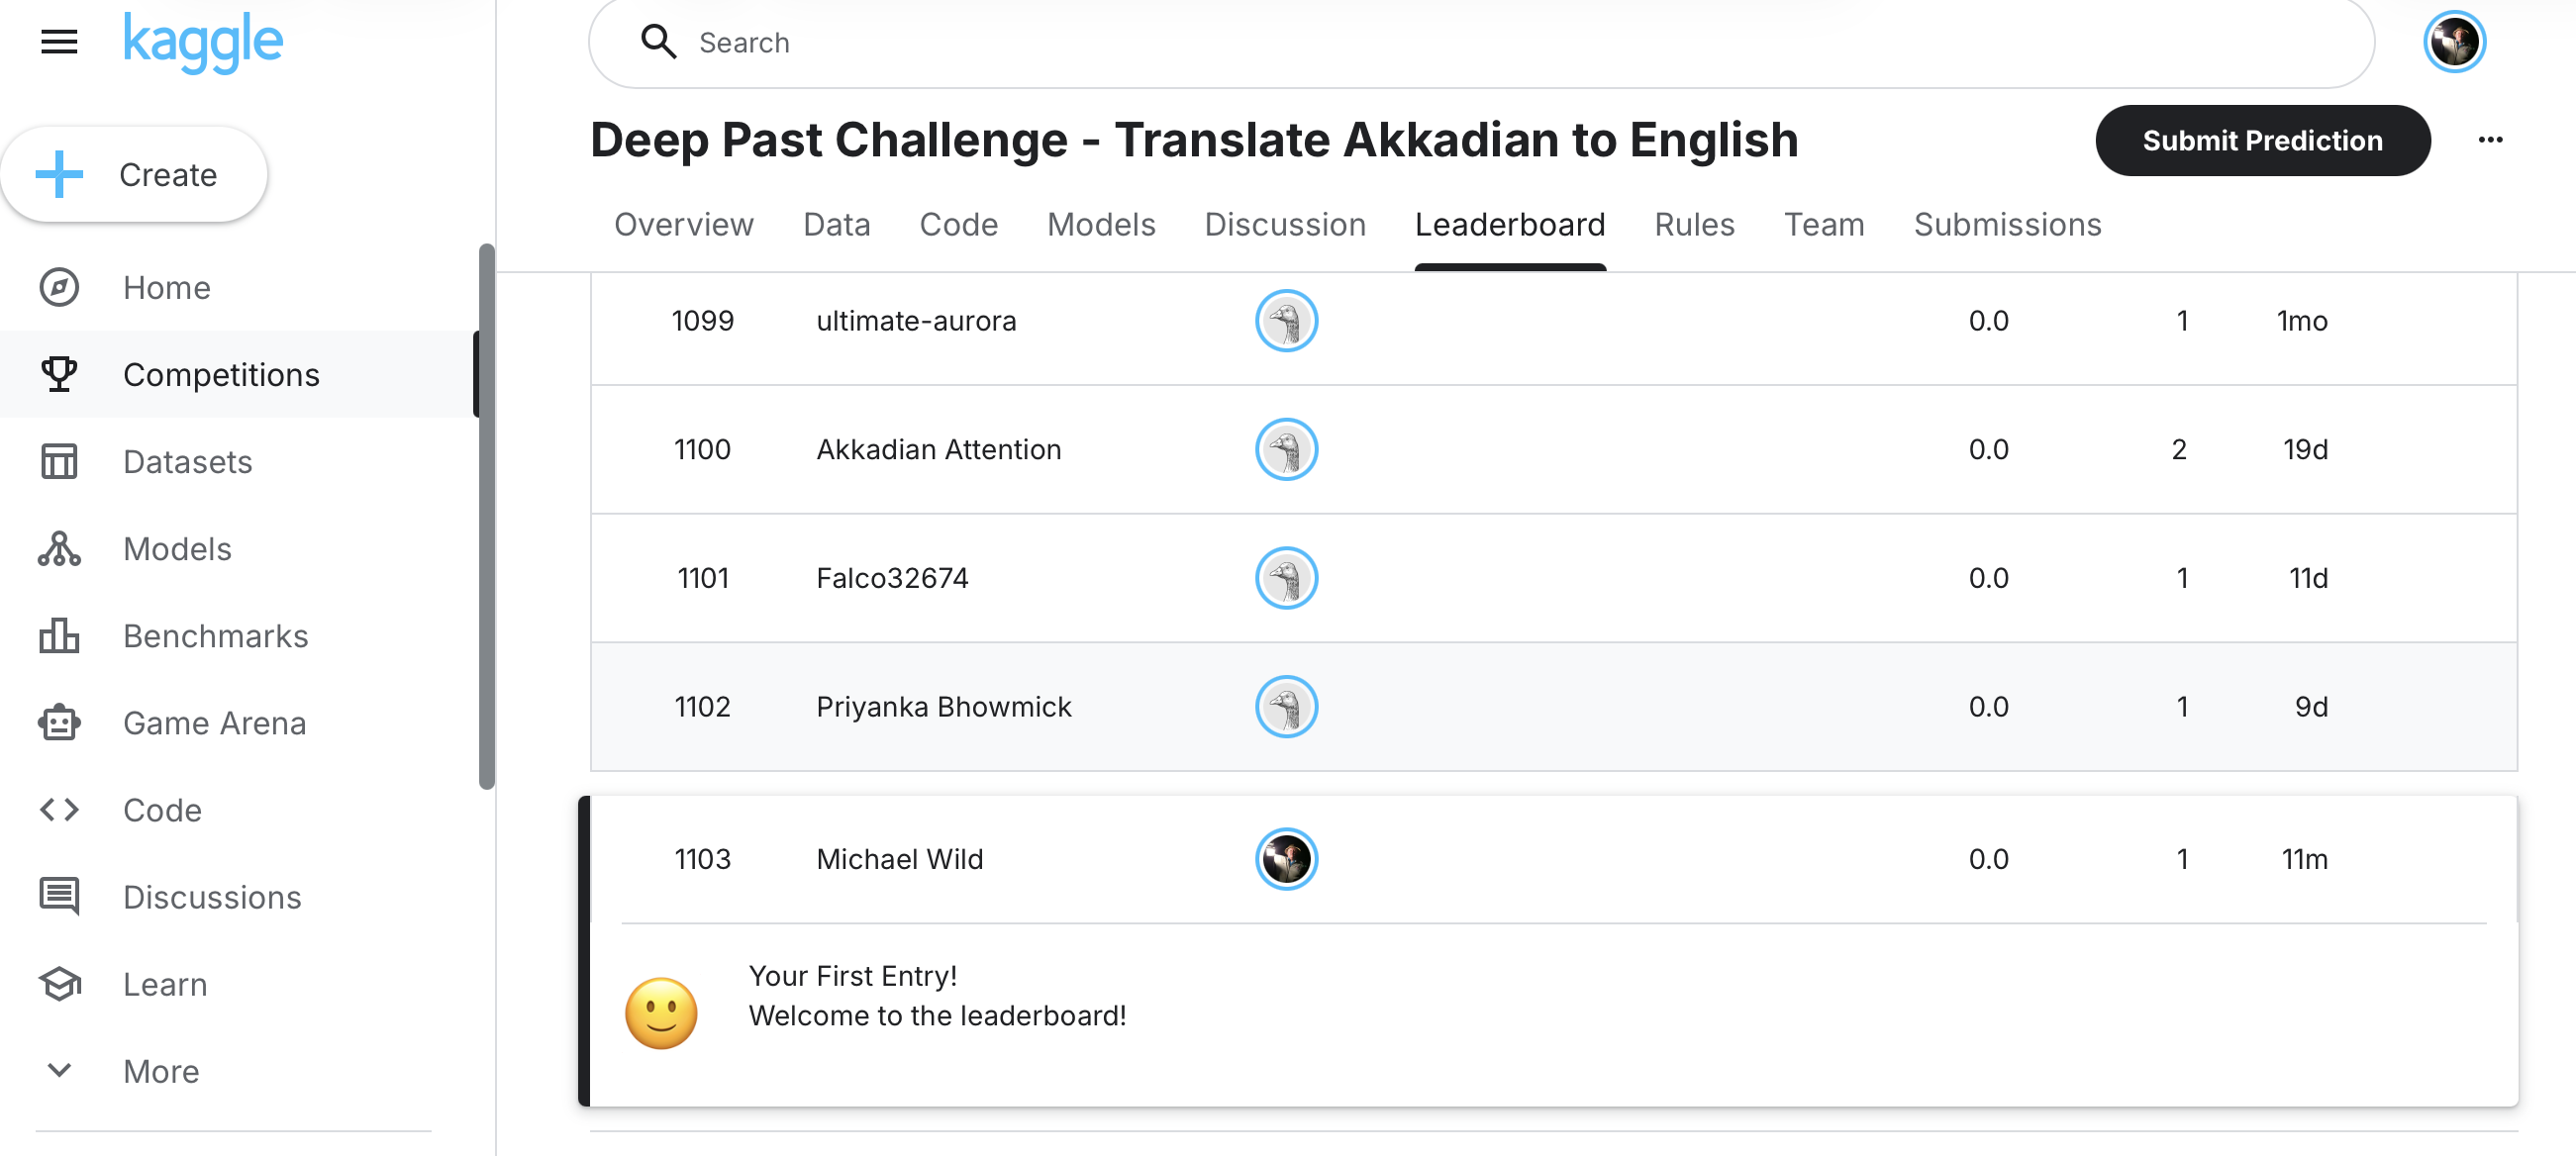Expand the More sidebar section

[x=160, y=1071]
